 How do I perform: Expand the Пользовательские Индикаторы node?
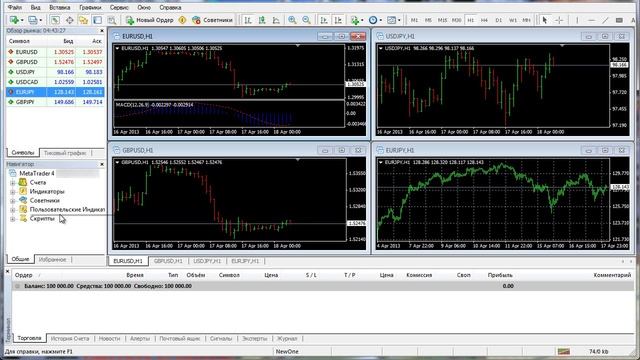pyautogui.click(x=13, y=210)
